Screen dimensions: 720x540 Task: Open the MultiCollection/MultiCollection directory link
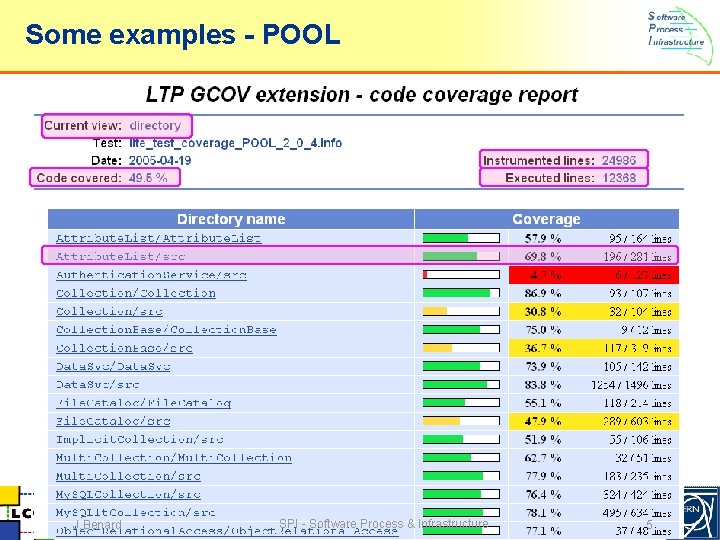[x=174, y=458]
